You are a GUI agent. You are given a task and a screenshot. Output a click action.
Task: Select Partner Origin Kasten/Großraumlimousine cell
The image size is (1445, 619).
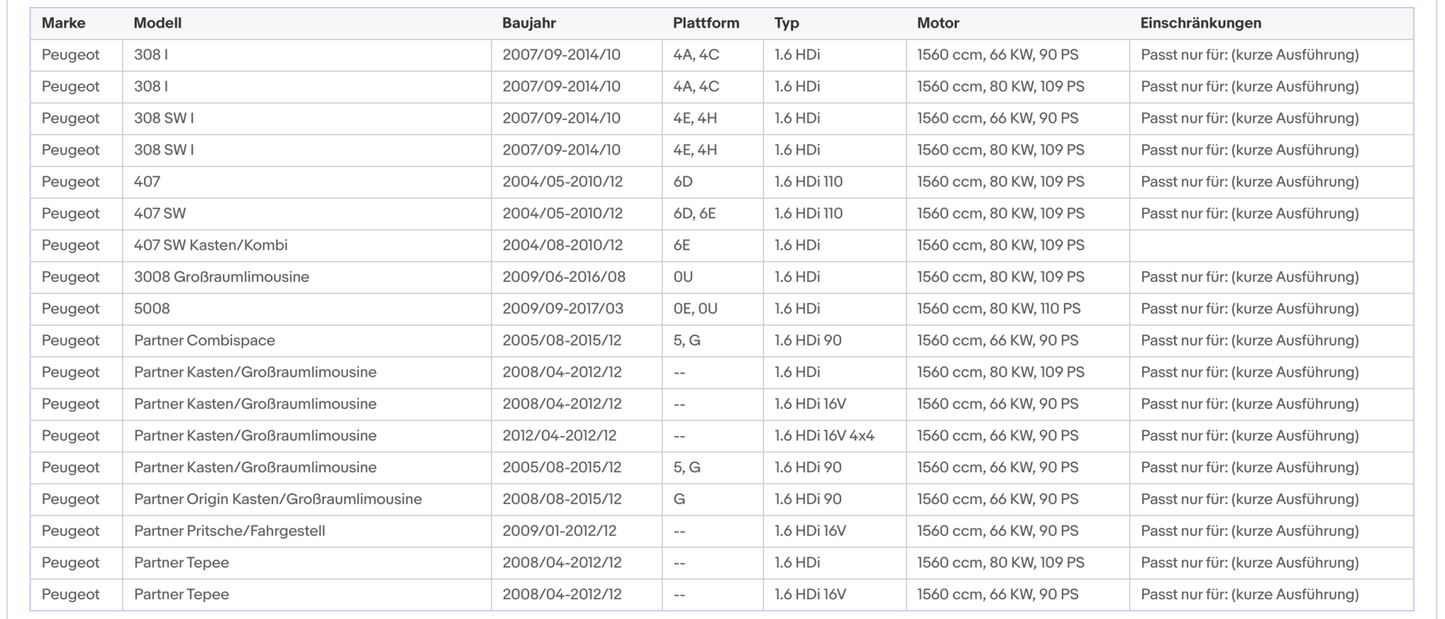click(x=278, y=499)
